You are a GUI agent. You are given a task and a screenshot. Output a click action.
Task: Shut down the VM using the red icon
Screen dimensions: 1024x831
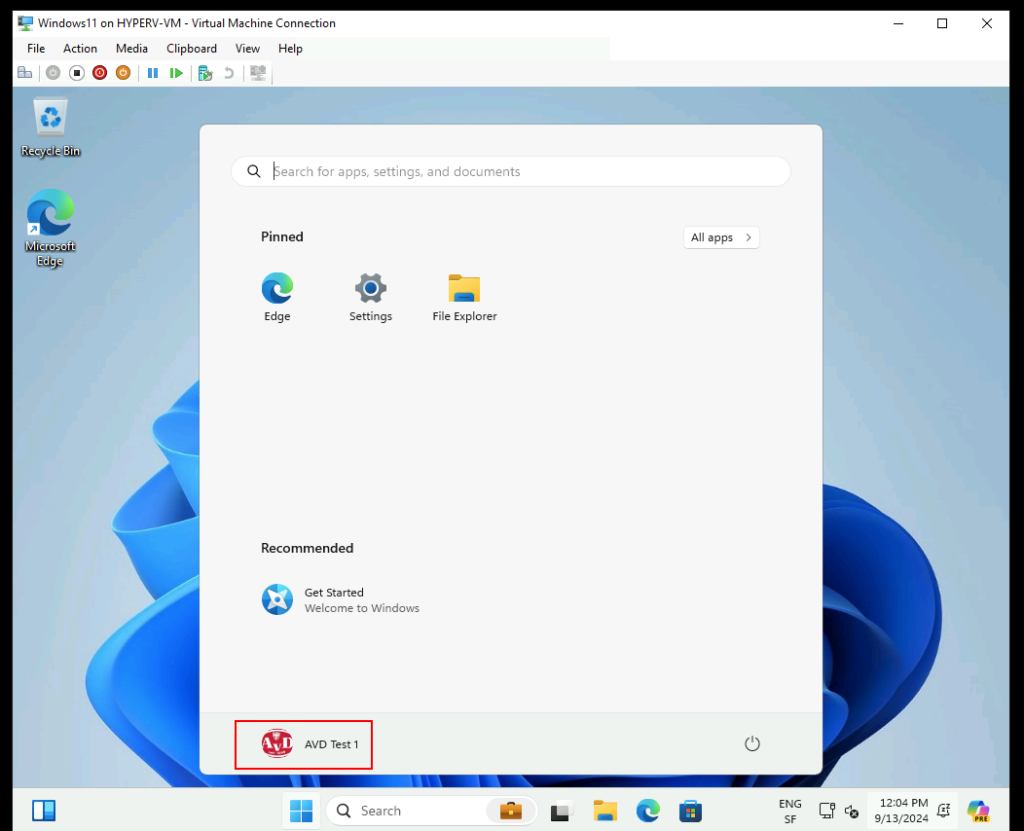[100, 73]
